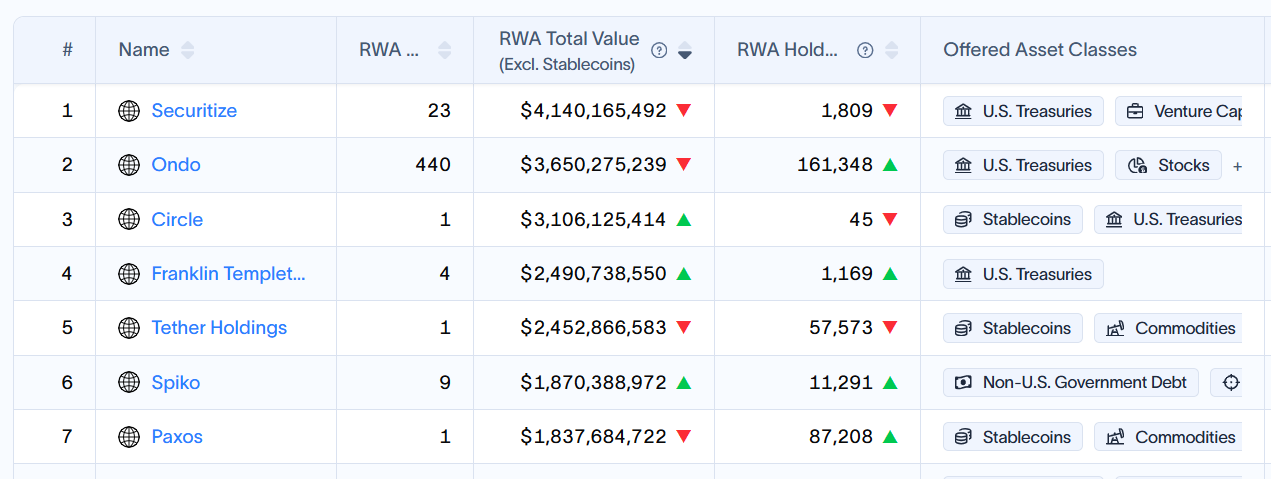This screenshot has height=479, width=1271.
Task: Select the U.S. Treasuries tag in Circle row
Action: 1168,220
